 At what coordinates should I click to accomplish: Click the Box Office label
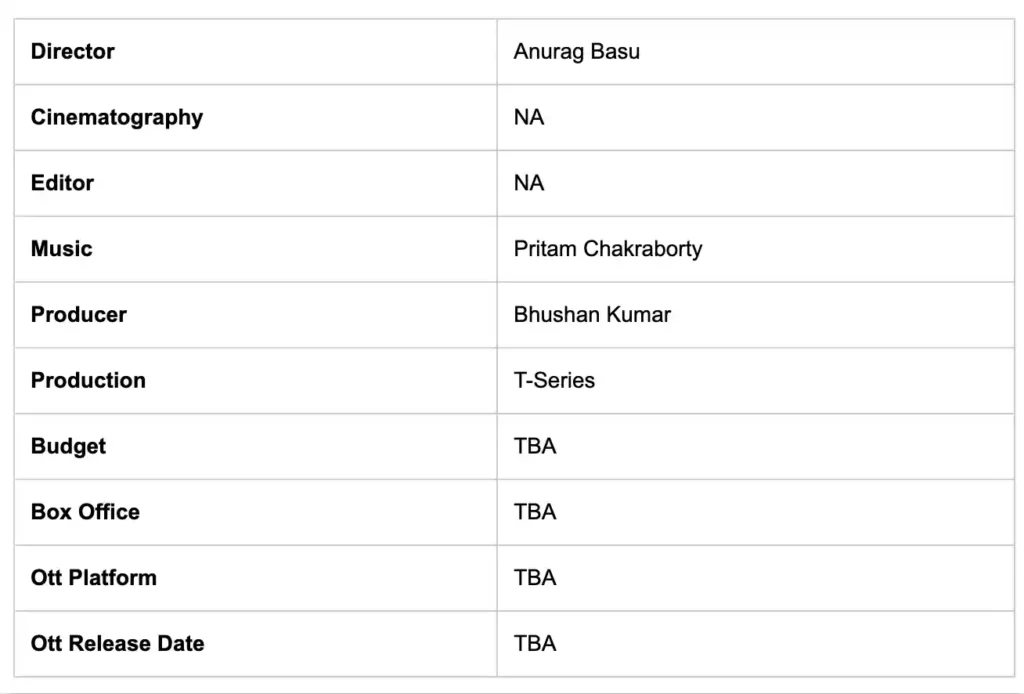pos(85,512)
